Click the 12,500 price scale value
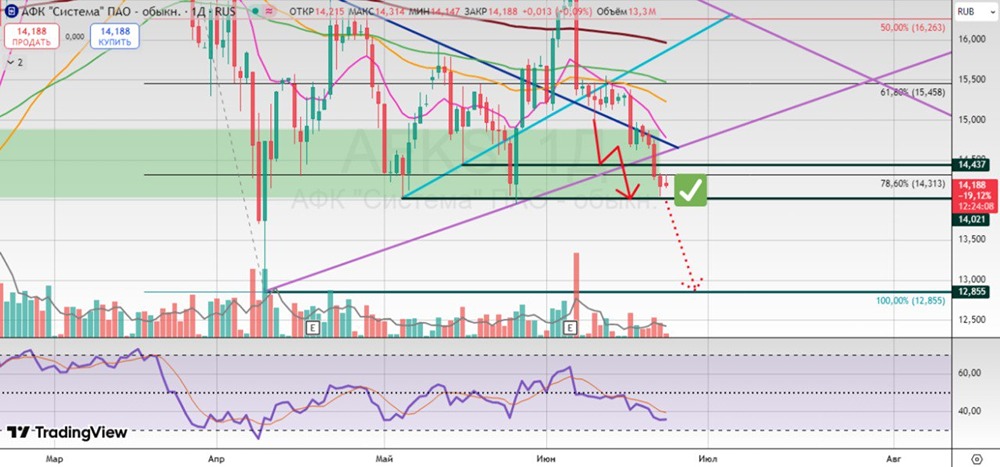 [x=972, y=320]
